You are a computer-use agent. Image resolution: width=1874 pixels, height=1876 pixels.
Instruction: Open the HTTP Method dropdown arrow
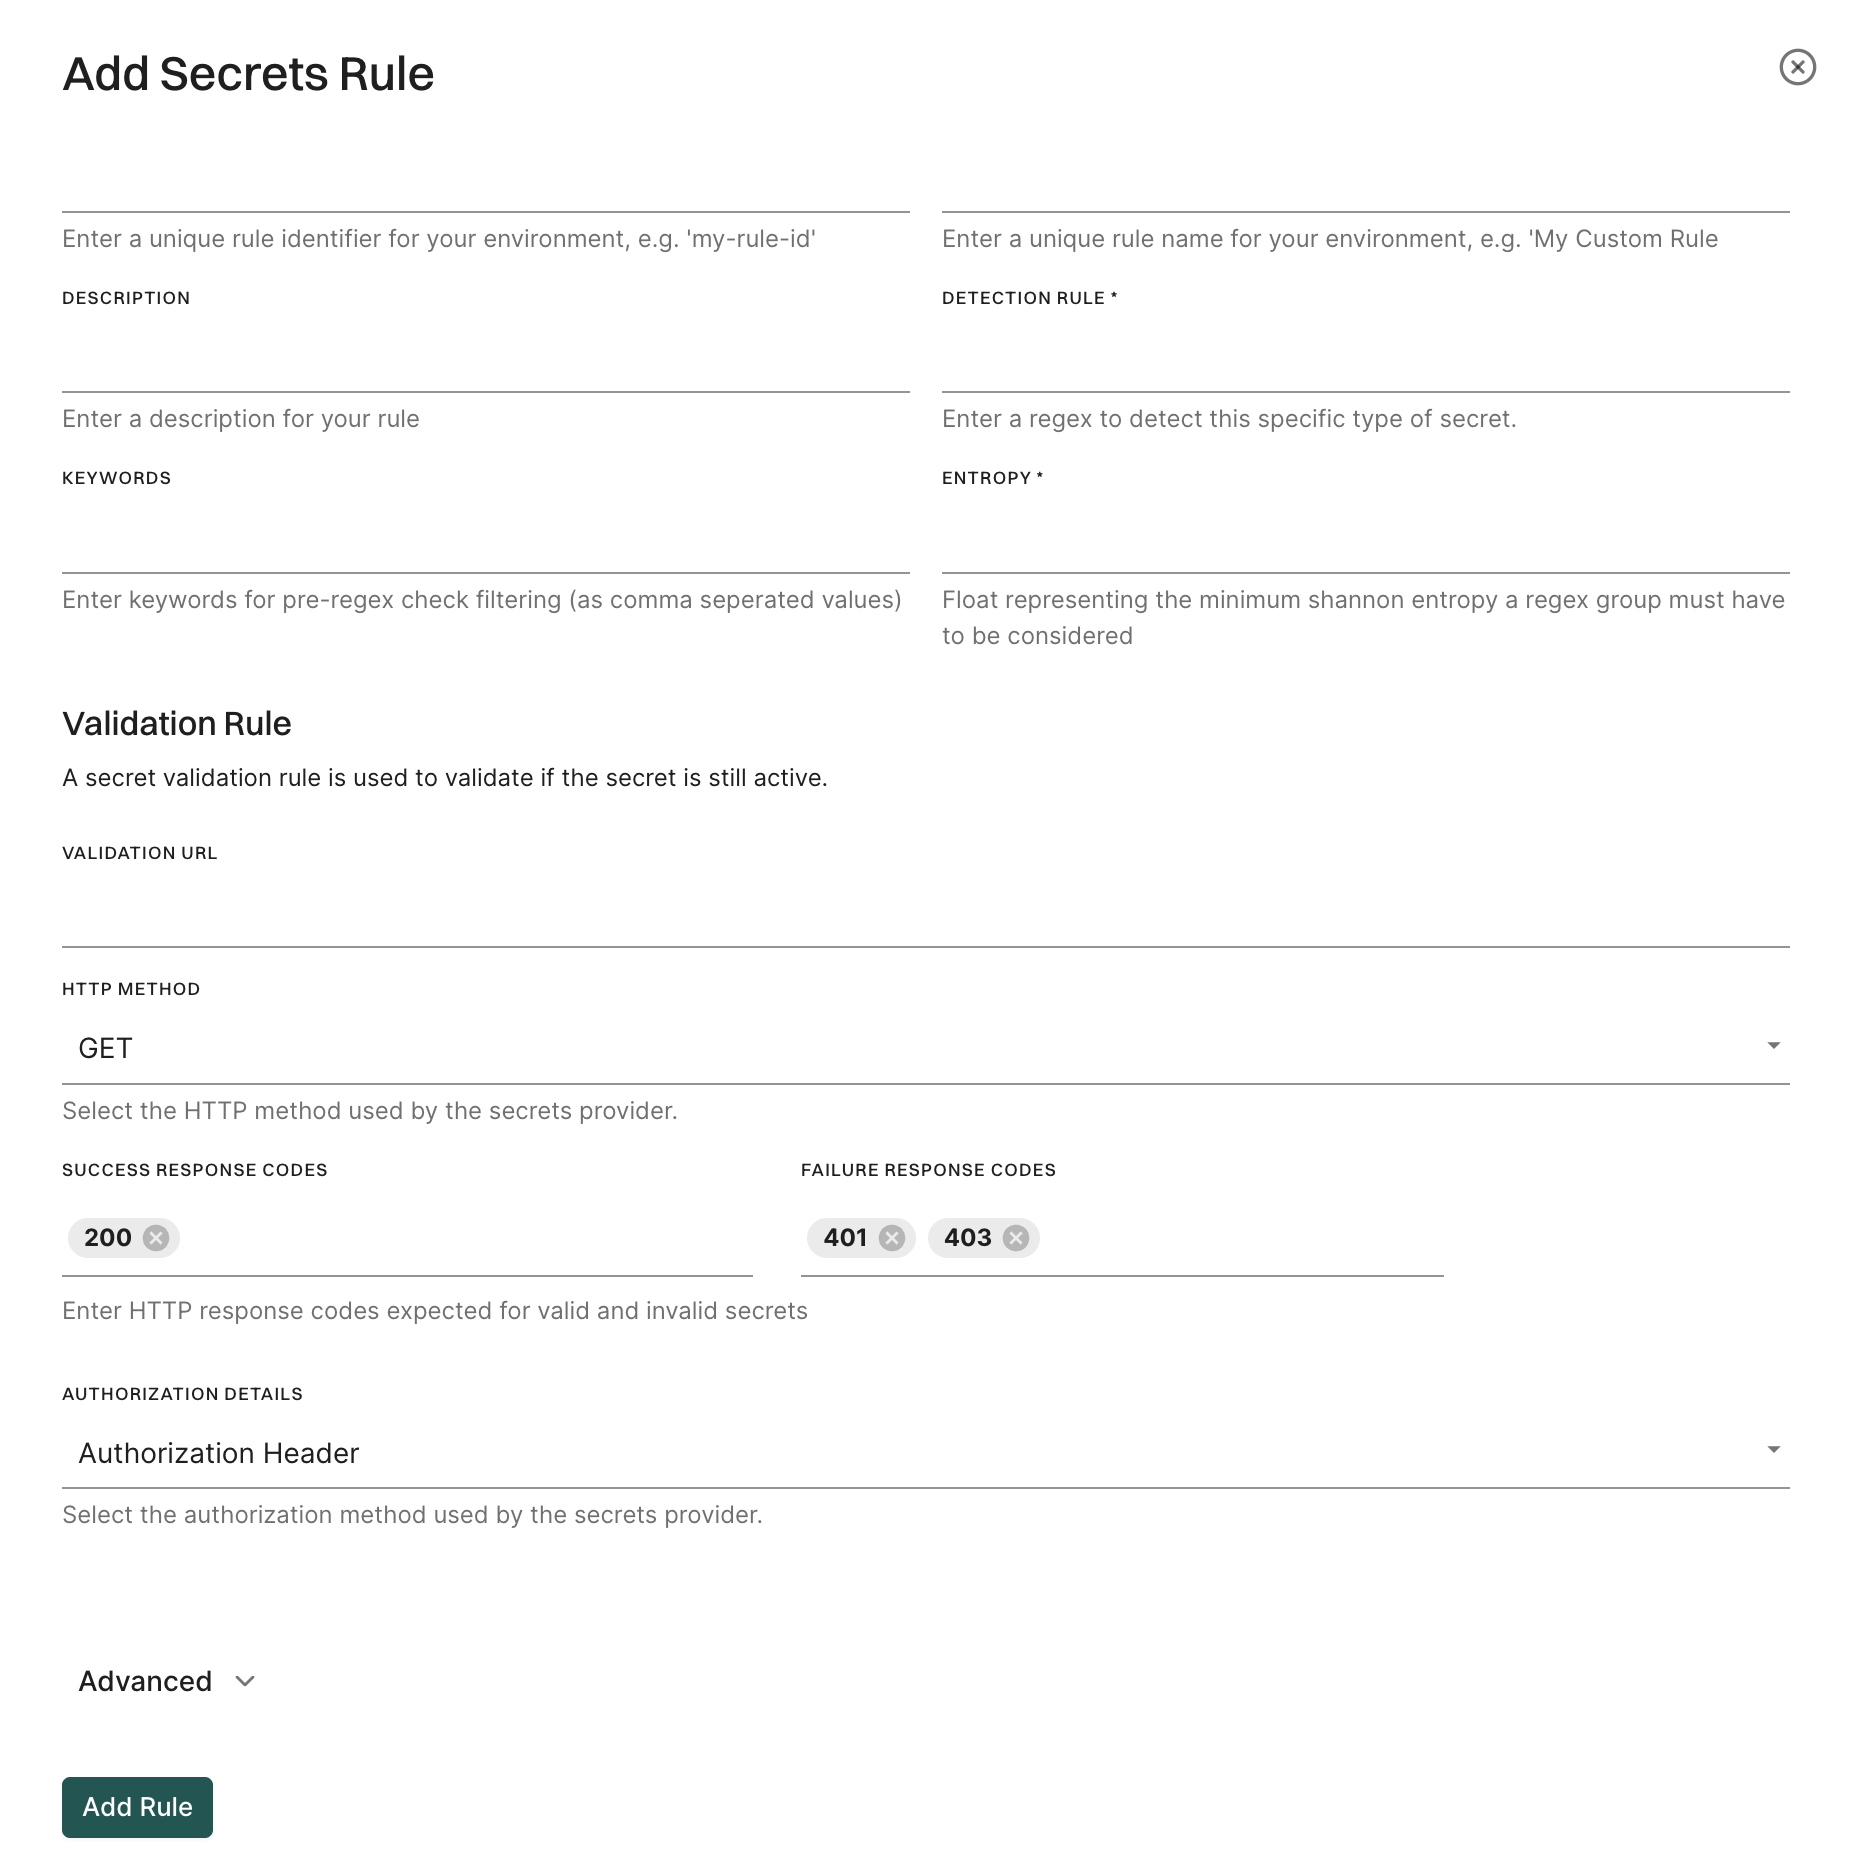click(1773, 1046)
